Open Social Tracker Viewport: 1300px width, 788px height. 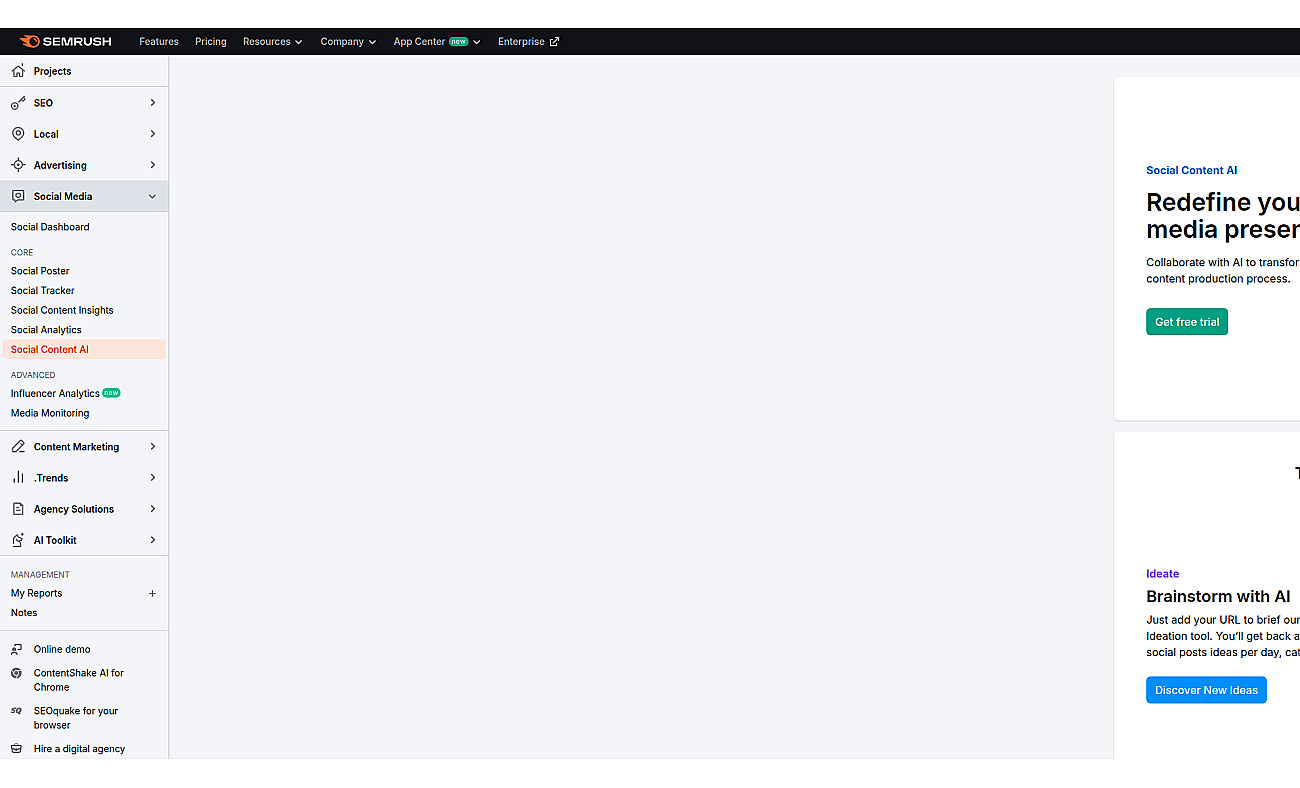43,291
